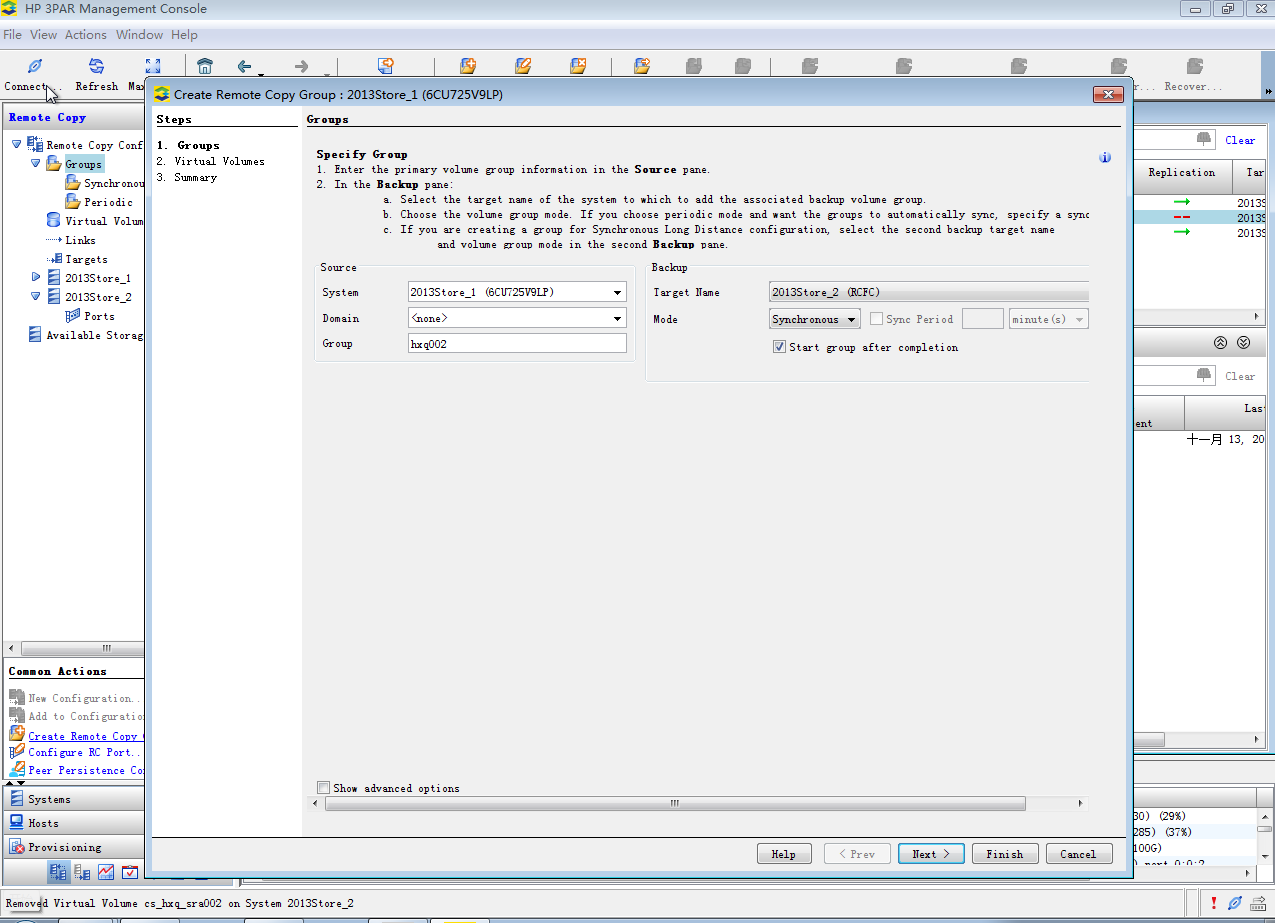Click the Cancel button
1275x923 pixels.
(1078, 854)
